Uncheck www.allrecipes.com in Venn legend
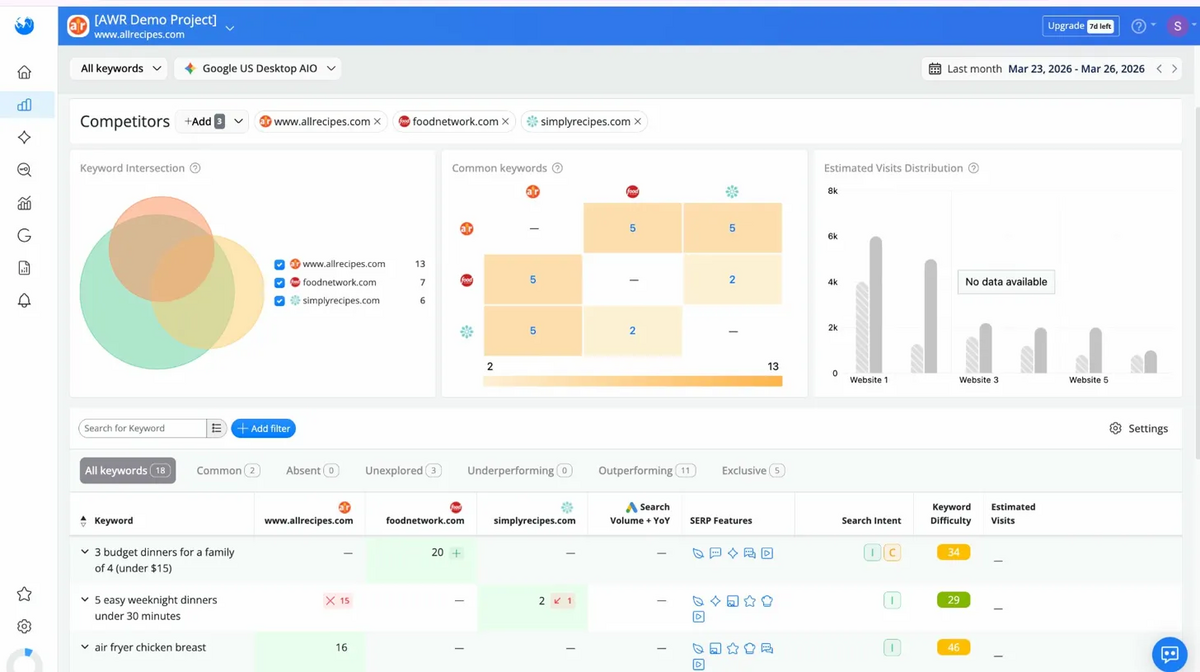The height and width of the screenshot is (672, 1200). click(279, 265)
